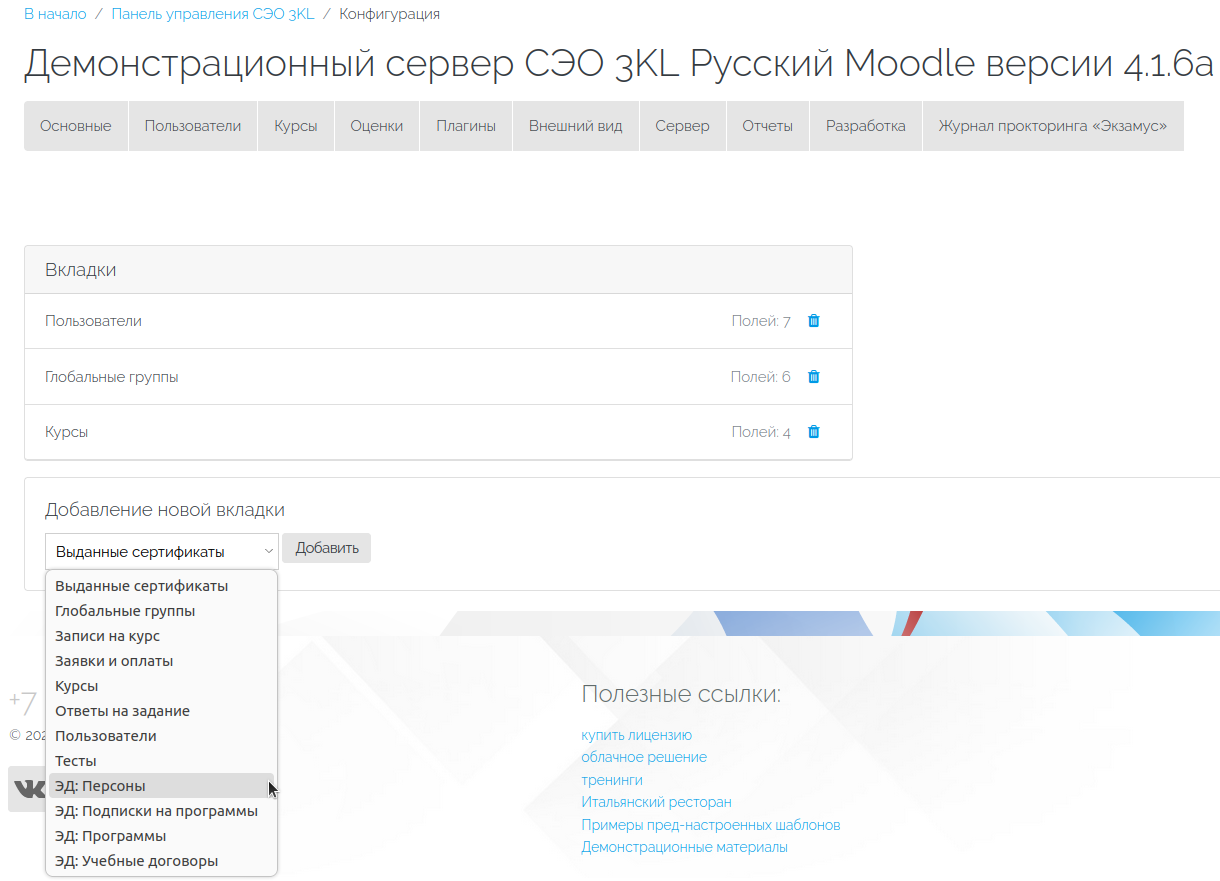The image size is (1220, 881).
Task: Click the Добавление новой вкладки heading
Action: pos(165,510)
